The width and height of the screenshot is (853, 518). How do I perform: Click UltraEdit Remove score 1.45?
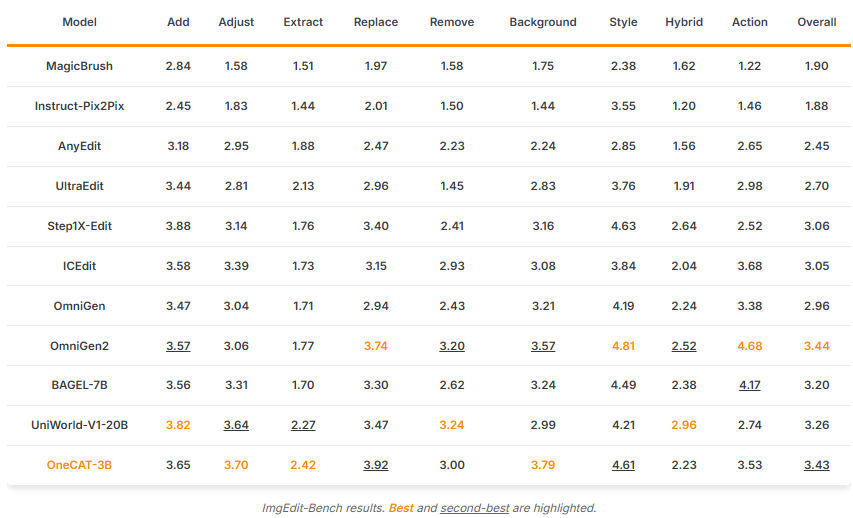click(x=452, y=186)
